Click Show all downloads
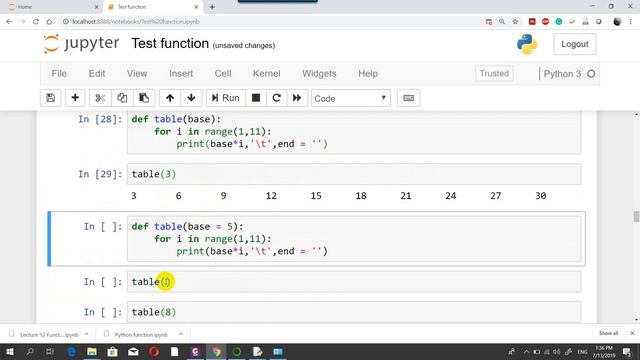 (x=609, y=333)
